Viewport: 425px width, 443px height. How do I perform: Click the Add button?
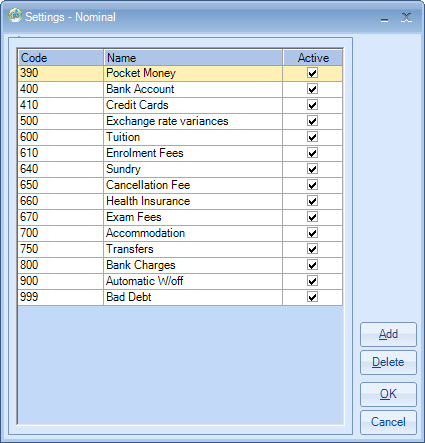tap(388, 334)
